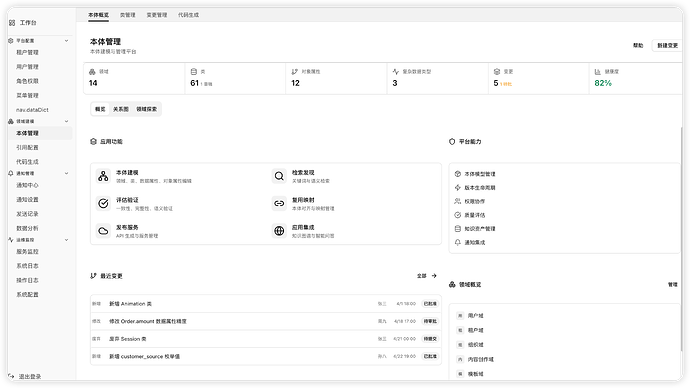This screenshot has height=388, width=690.
Task: Open 评估验证 via its checkmark icon
Action: click(103, 203)
